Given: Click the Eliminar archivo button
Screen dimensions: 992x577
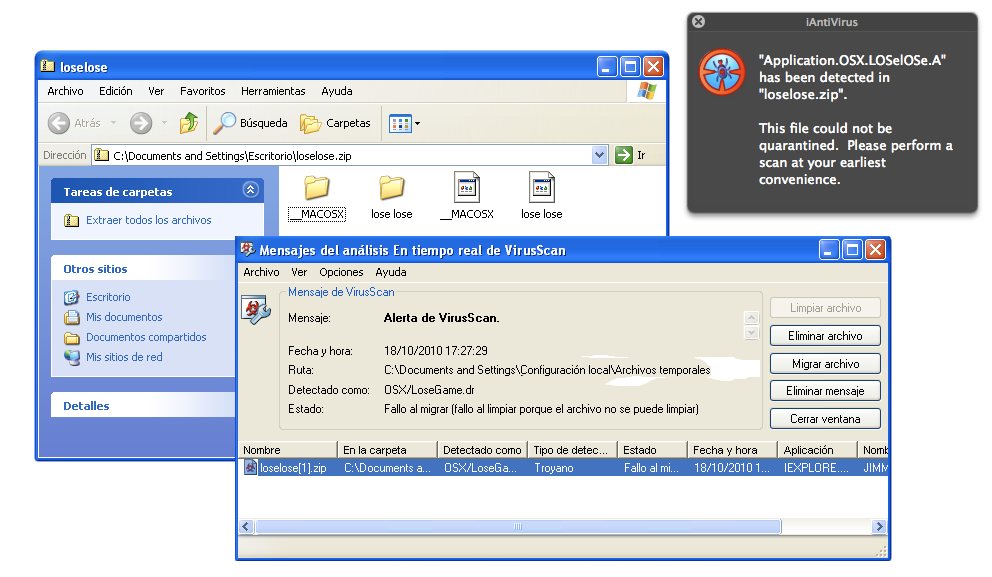Looking at the screenshot, I should pyautogui.click(x=825, y=336).
